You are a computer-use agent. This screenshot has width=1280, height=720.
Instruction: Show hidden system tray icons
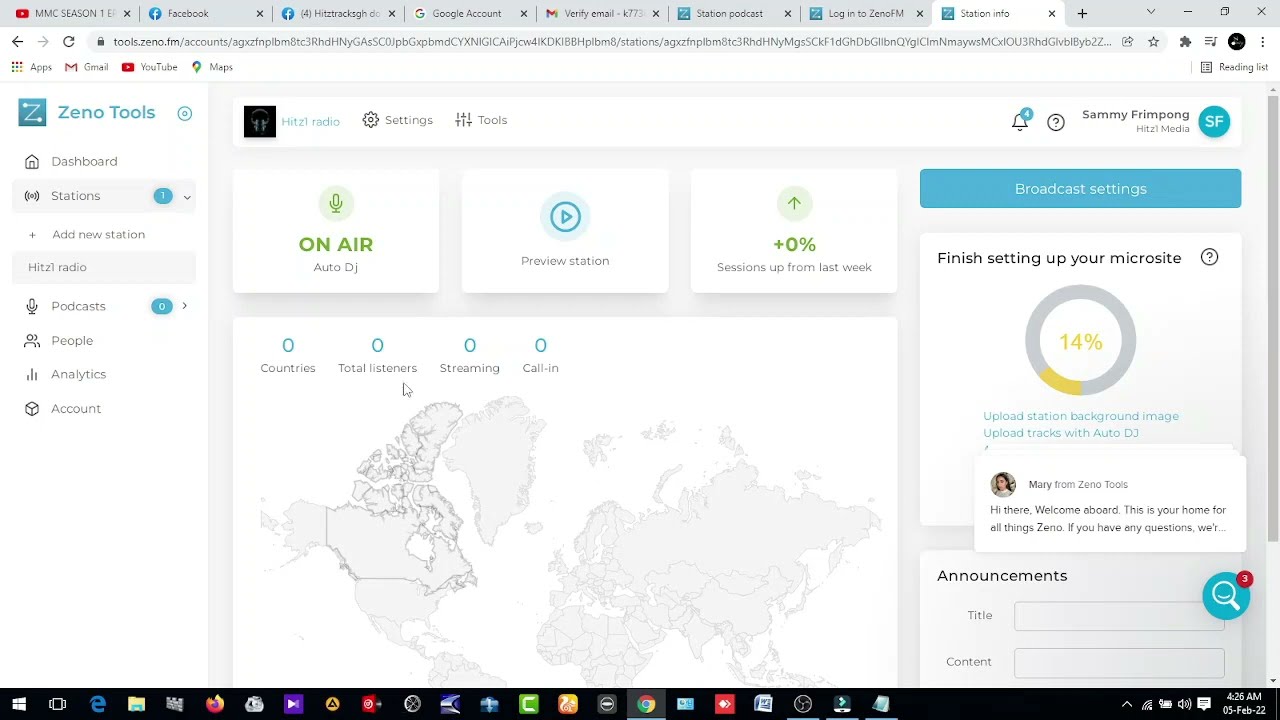pyautogui.click(x=1126, y=705)
